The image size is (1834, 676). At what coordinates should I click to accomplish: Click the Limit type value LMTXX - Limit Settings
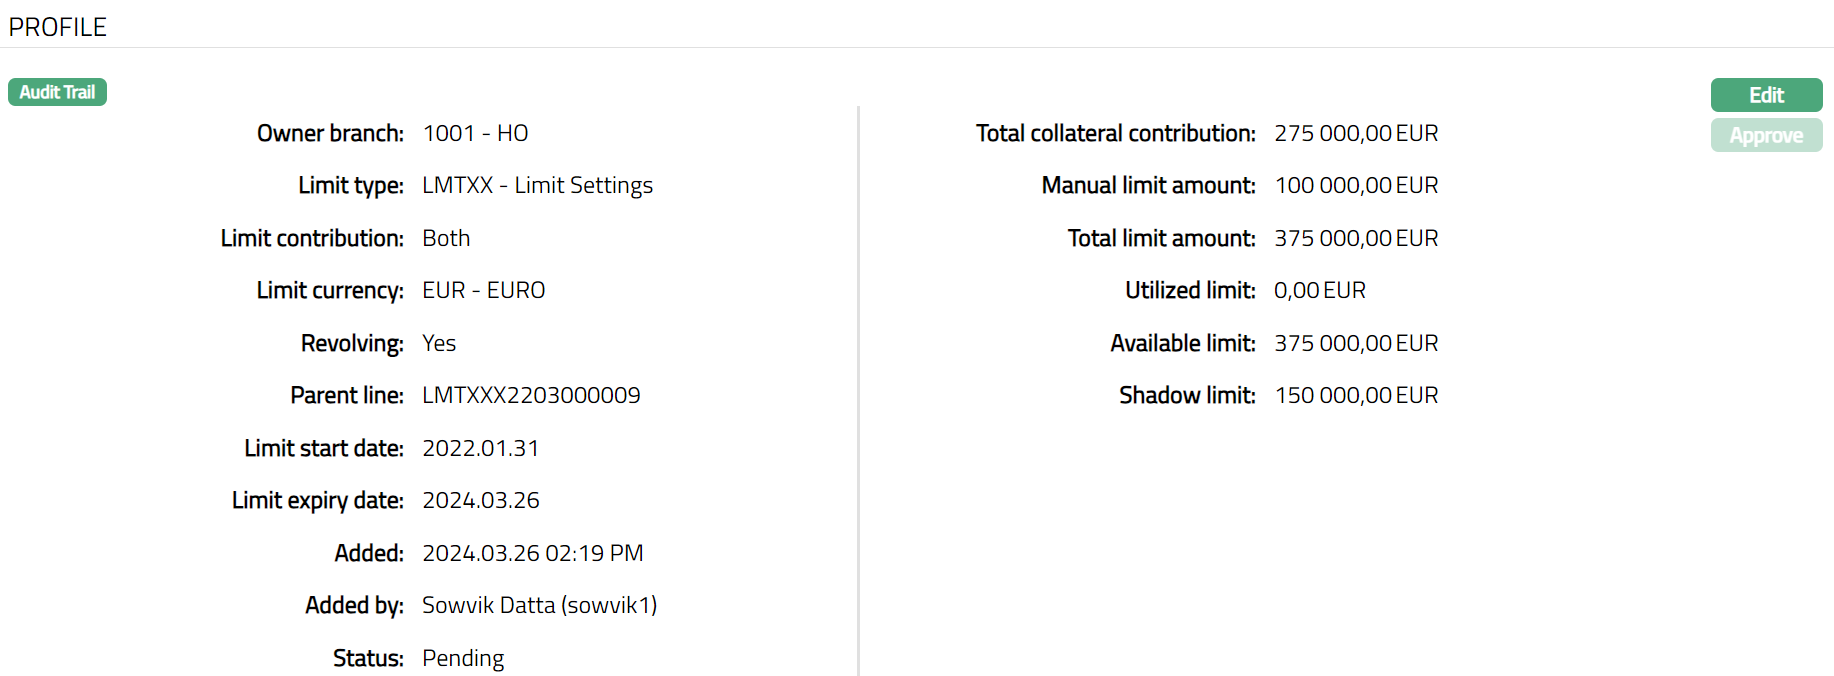[x=537, y=185]
